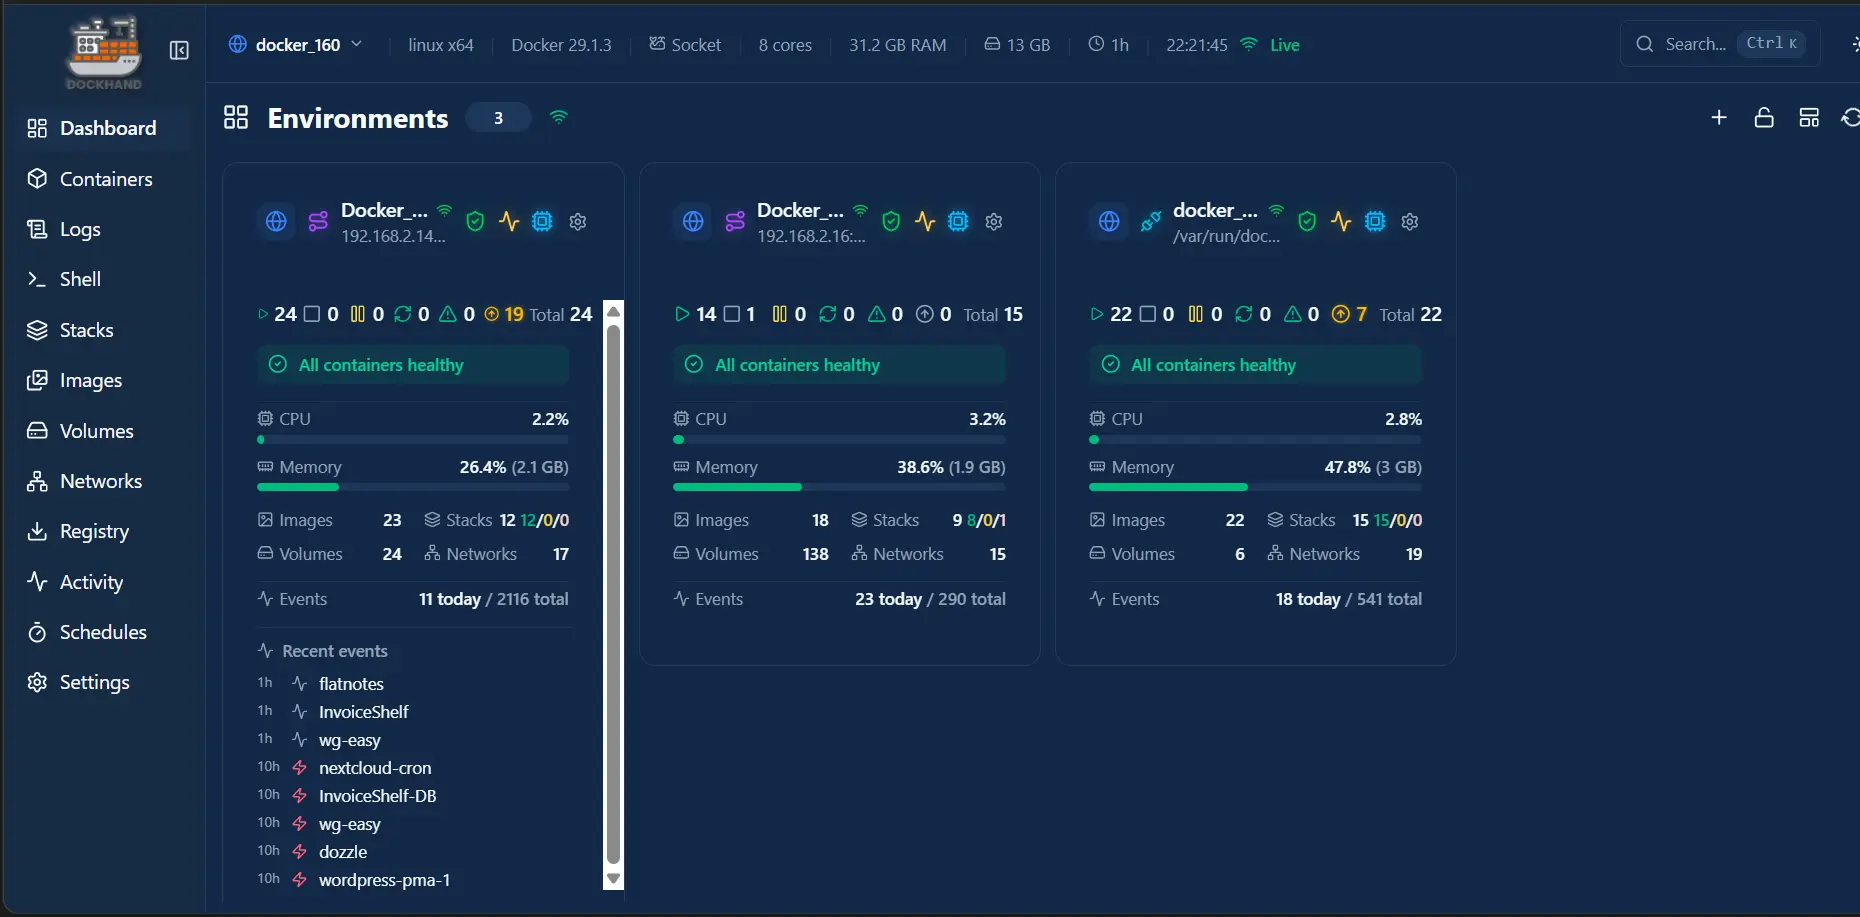Click the blue CPU chip icon on 192.168.2.16 card

point(958,221)
